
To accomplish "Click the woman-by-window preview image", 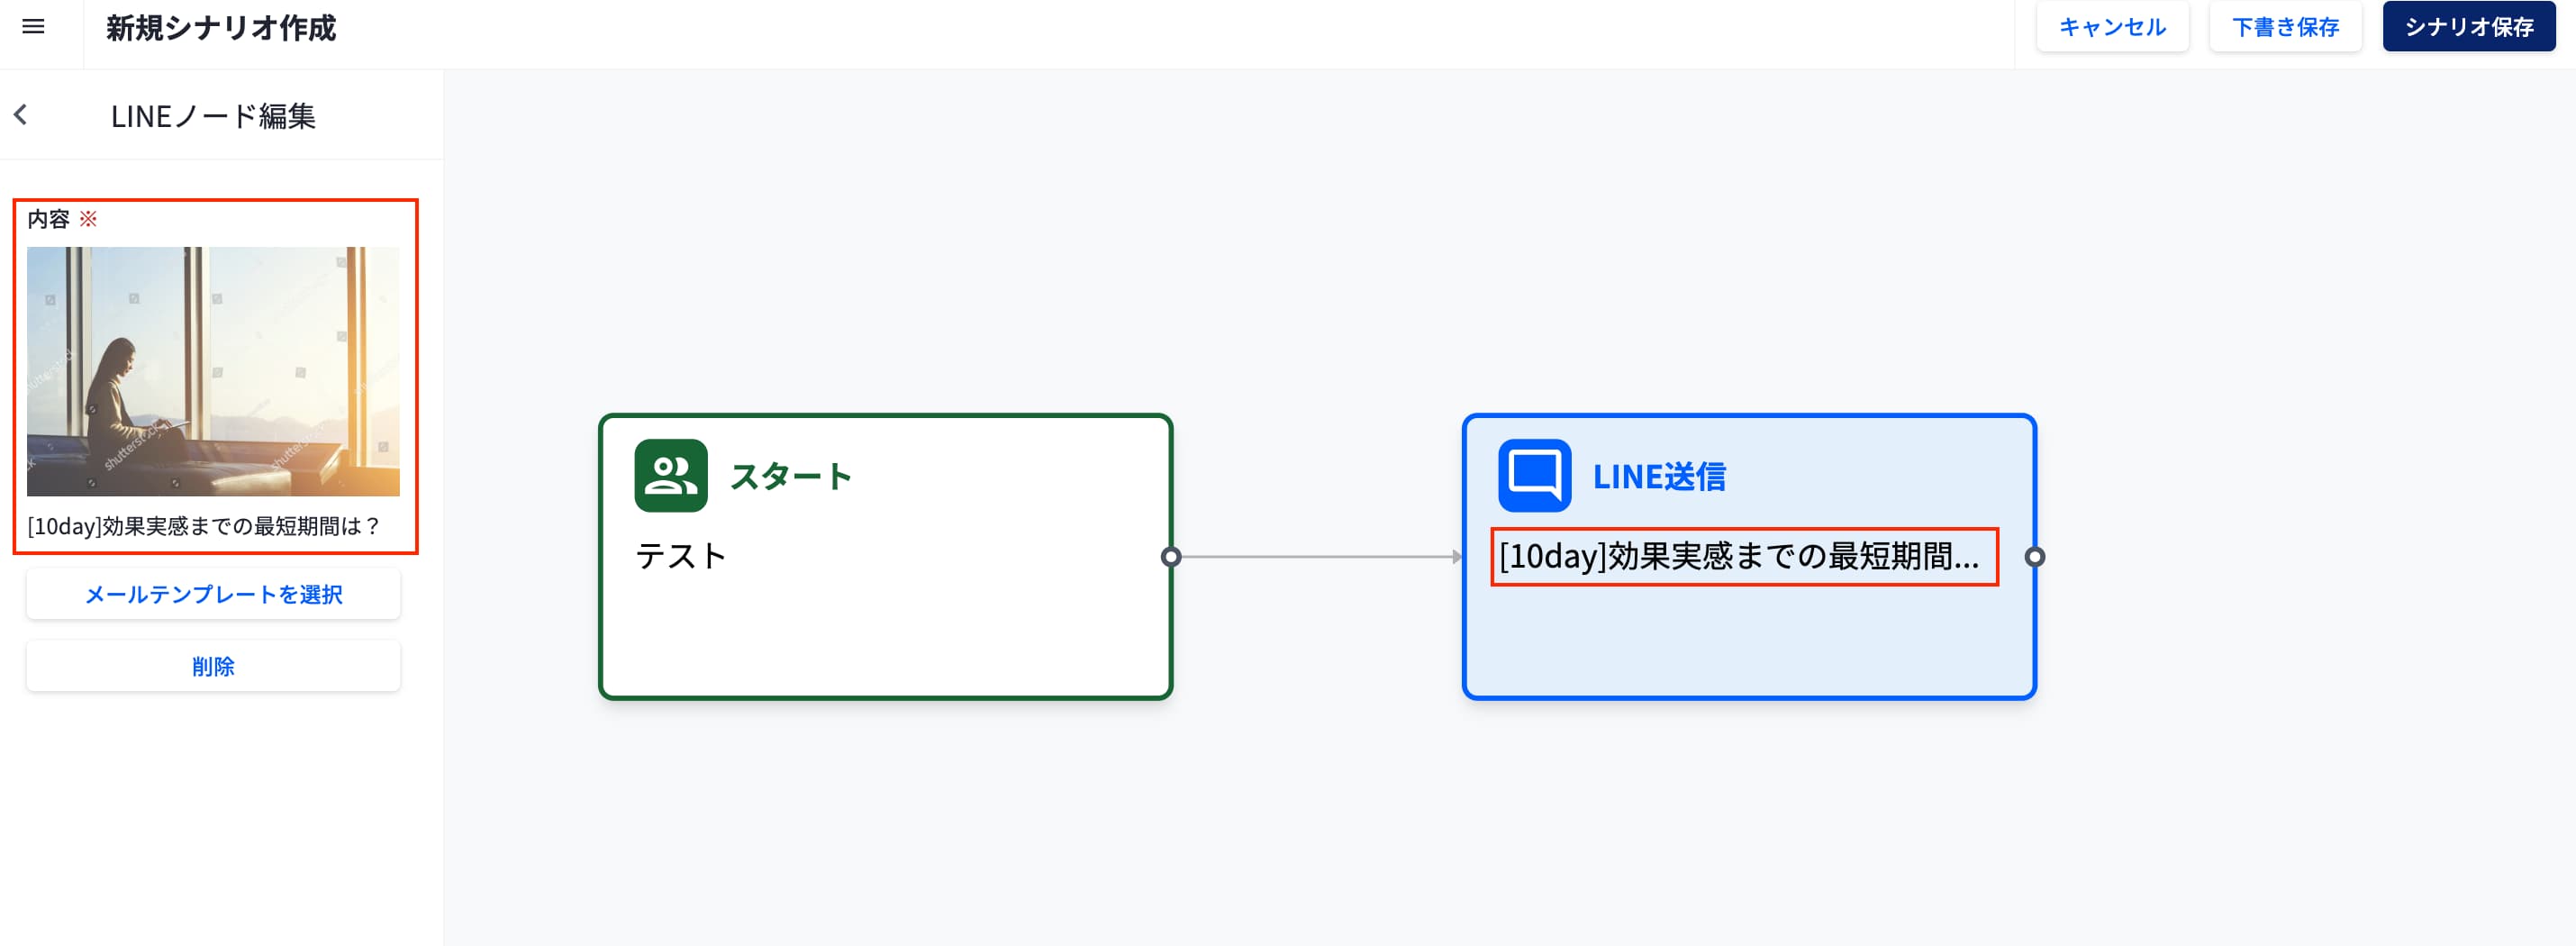I will (x=213, y=371).
